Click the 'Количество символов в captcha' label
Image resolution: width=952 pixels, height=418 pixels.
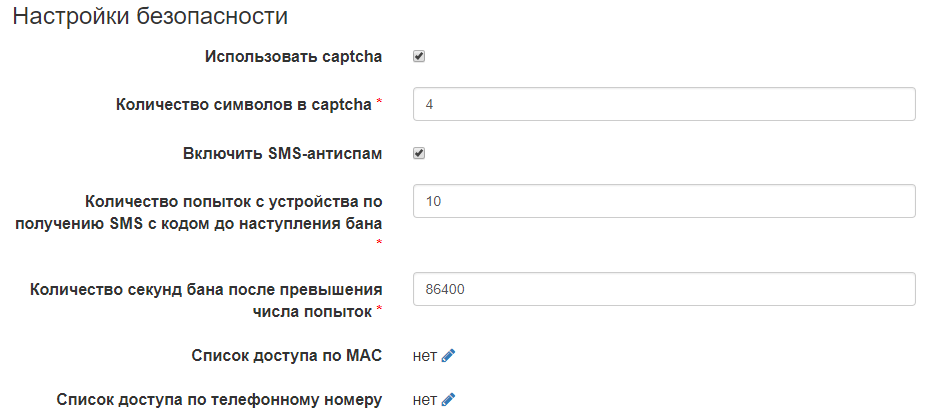pyautogui.click(x=244, y=104)
